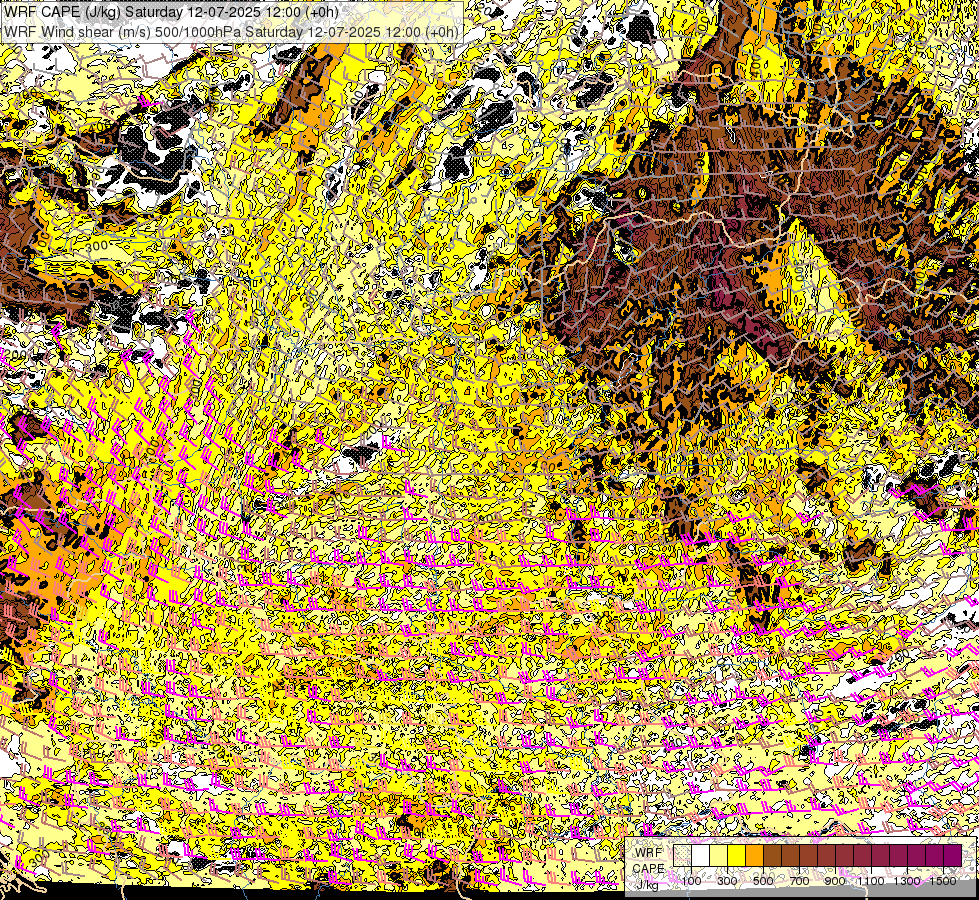The height and width of the screenshot is (900, 979).
Task: Click the J/kg unit label in legend
Action: pos(647,884)
